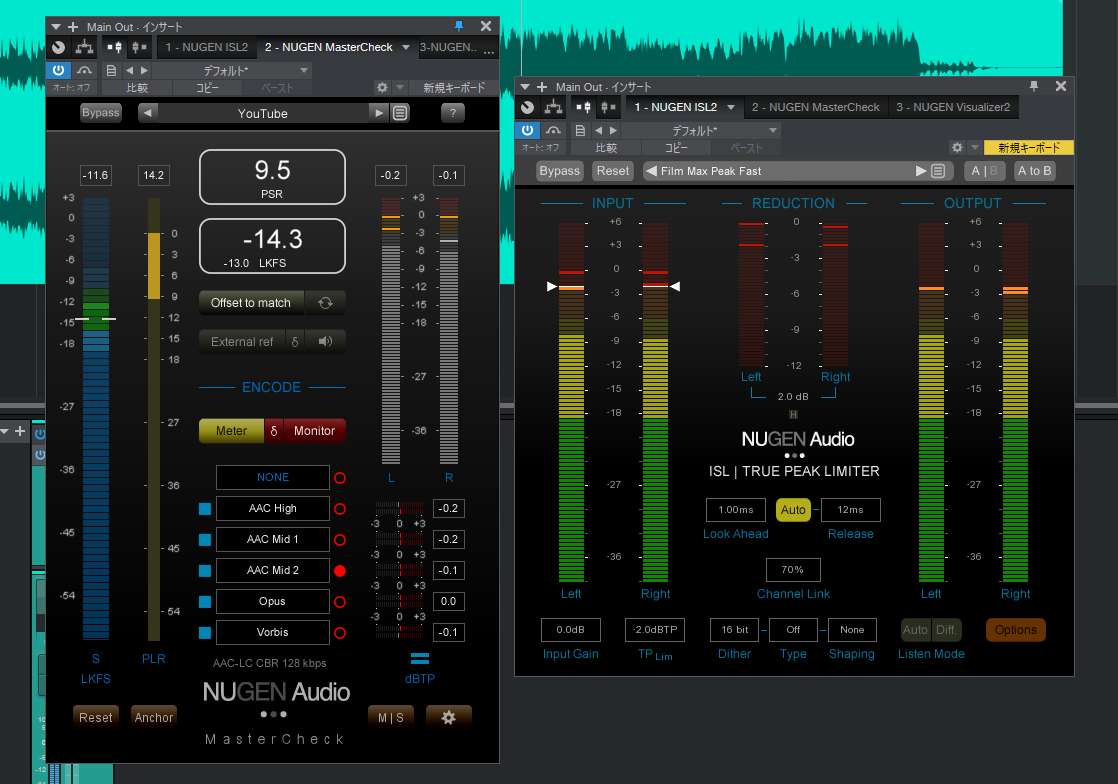
Task: Open gear settings in ISL2 host toolbar
Action: (x=957, y=147)
